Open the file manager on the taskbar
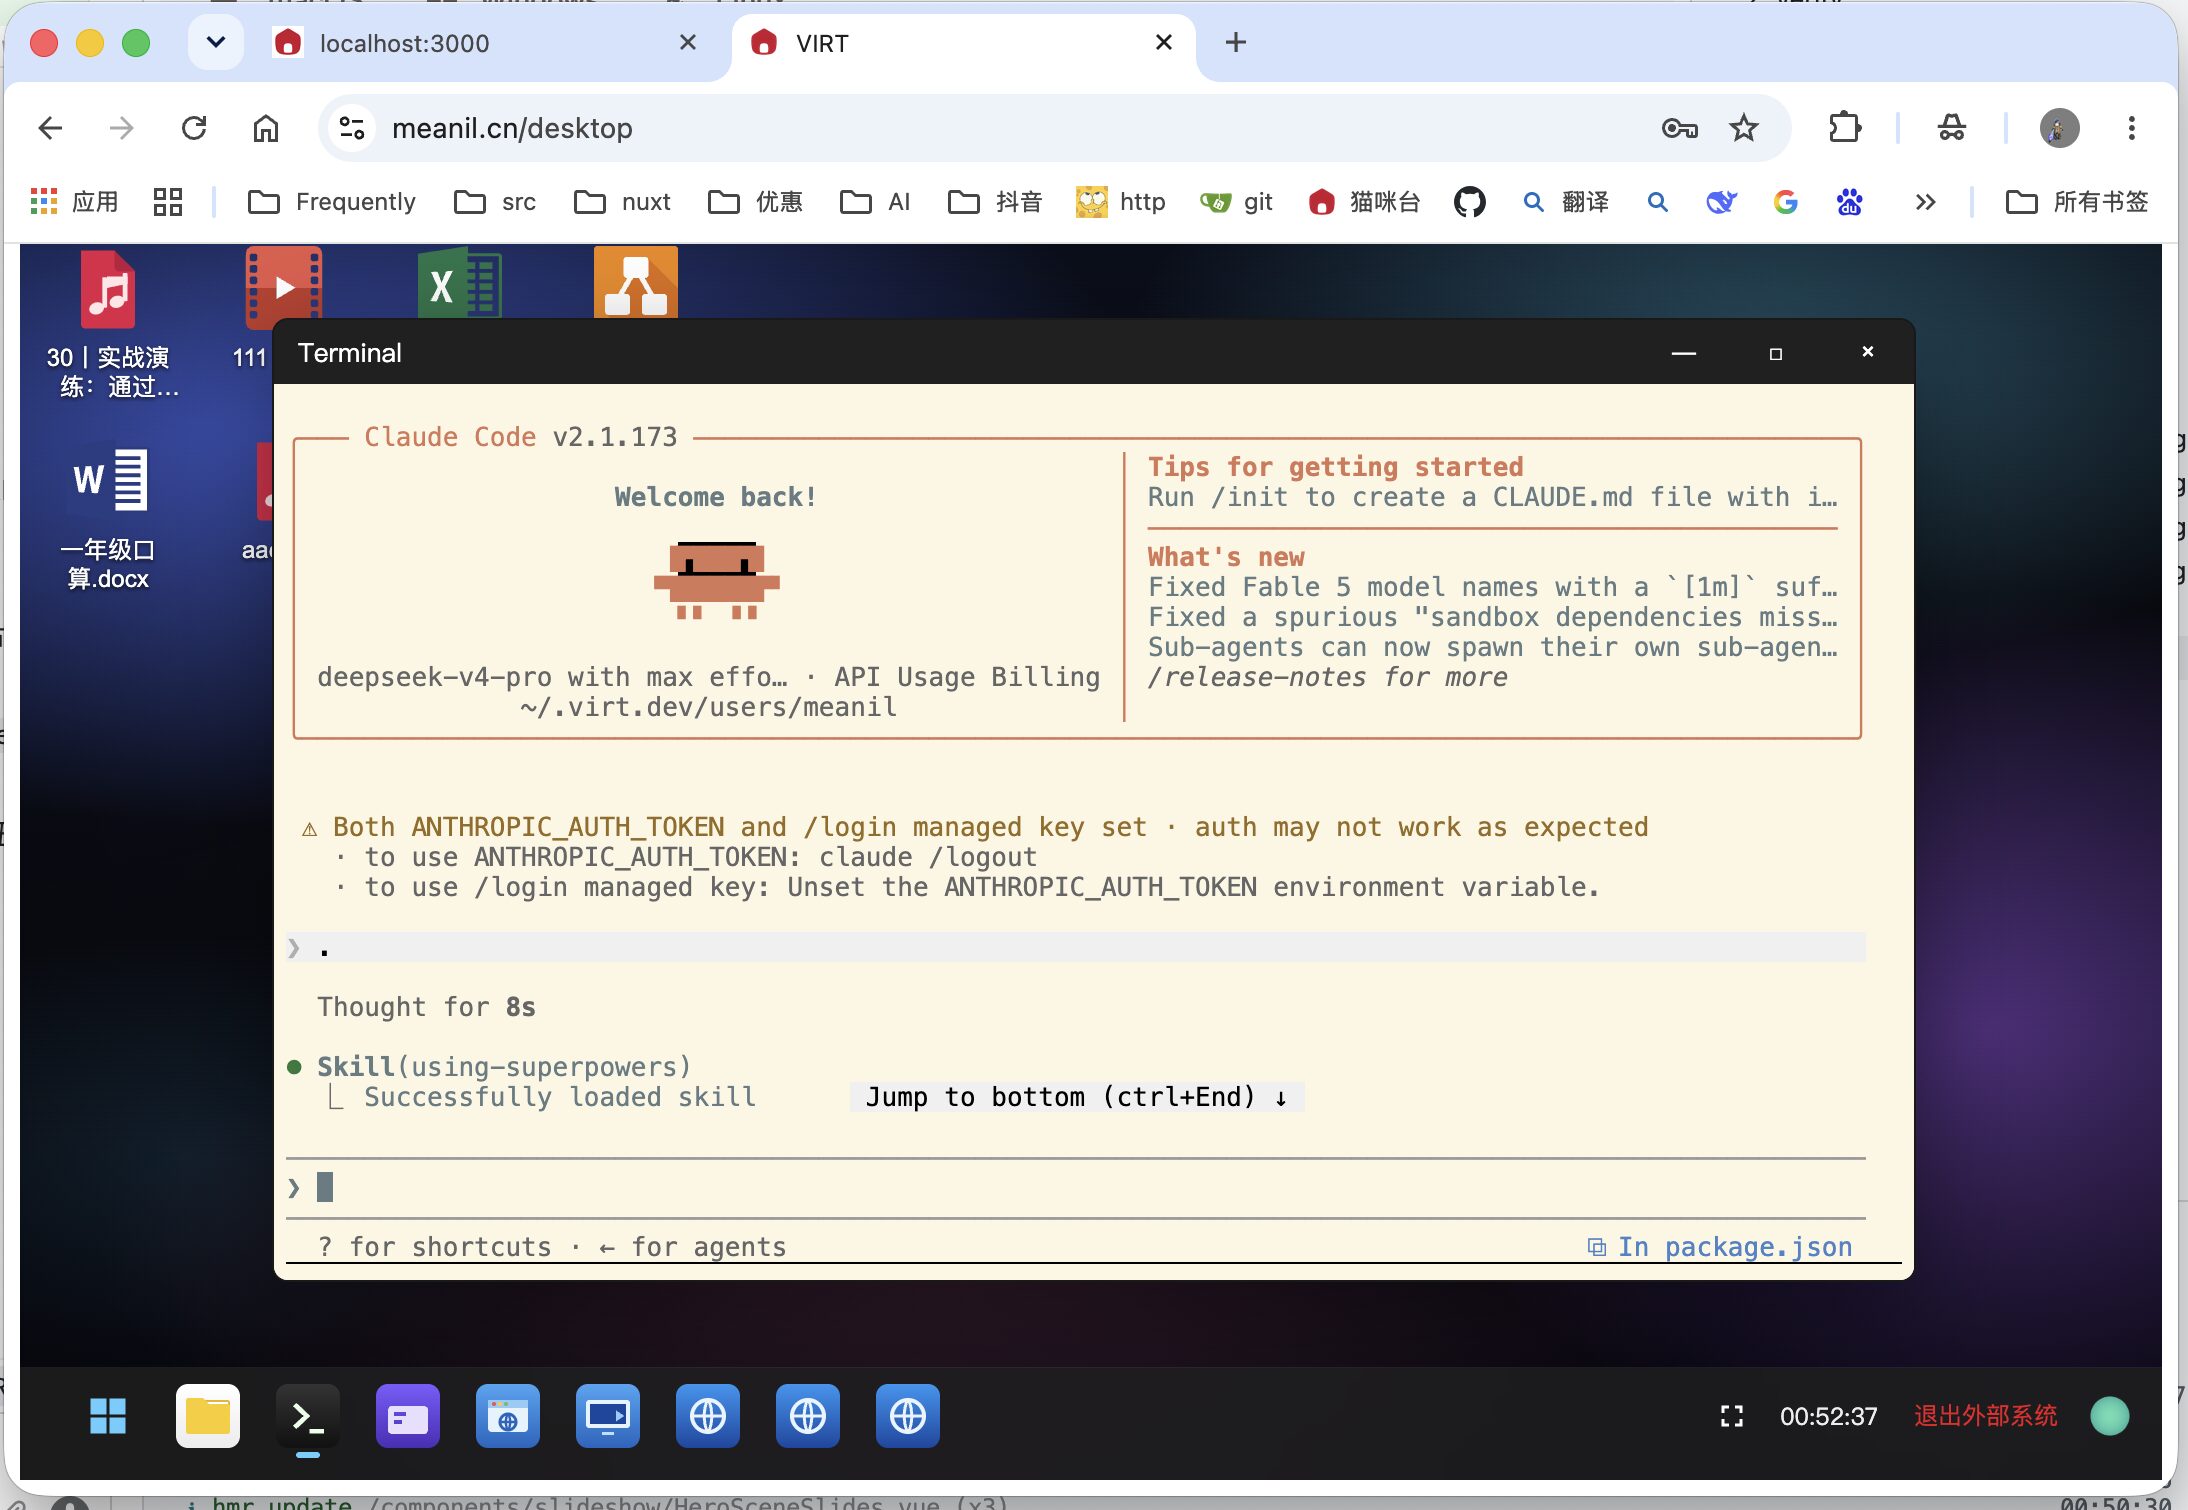The height and width of the screenshot is (1510, 2188). coord(208,1416)
